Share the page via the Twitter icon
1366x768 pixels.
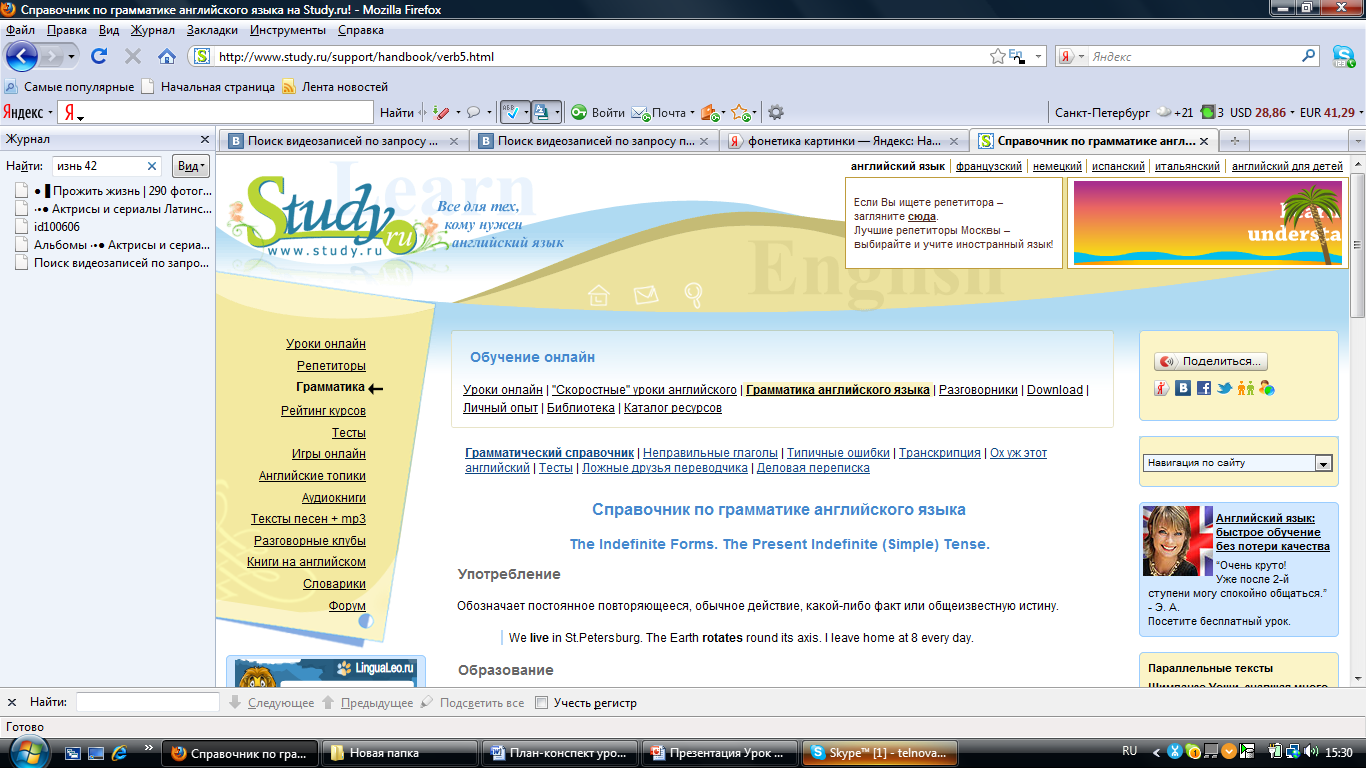point(1224,388)
